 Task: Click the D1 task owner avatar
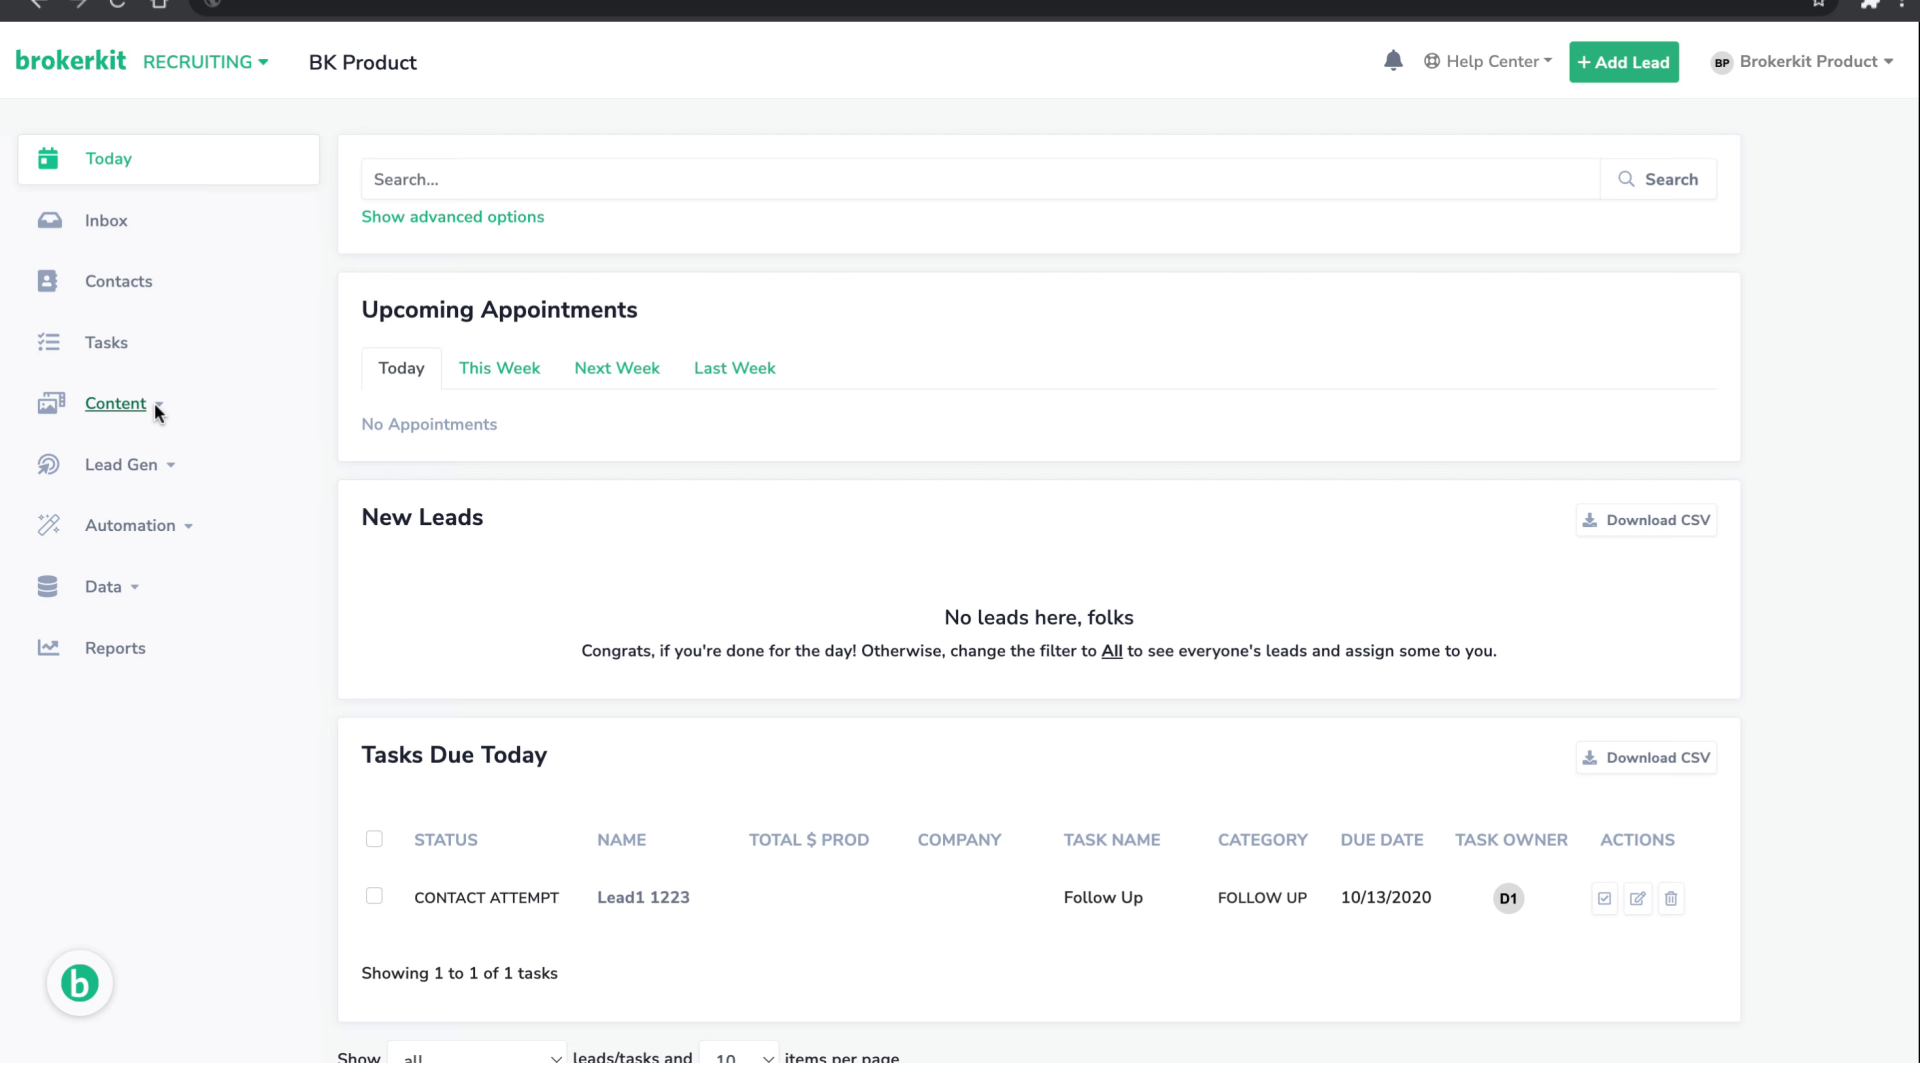[1508, 898]
